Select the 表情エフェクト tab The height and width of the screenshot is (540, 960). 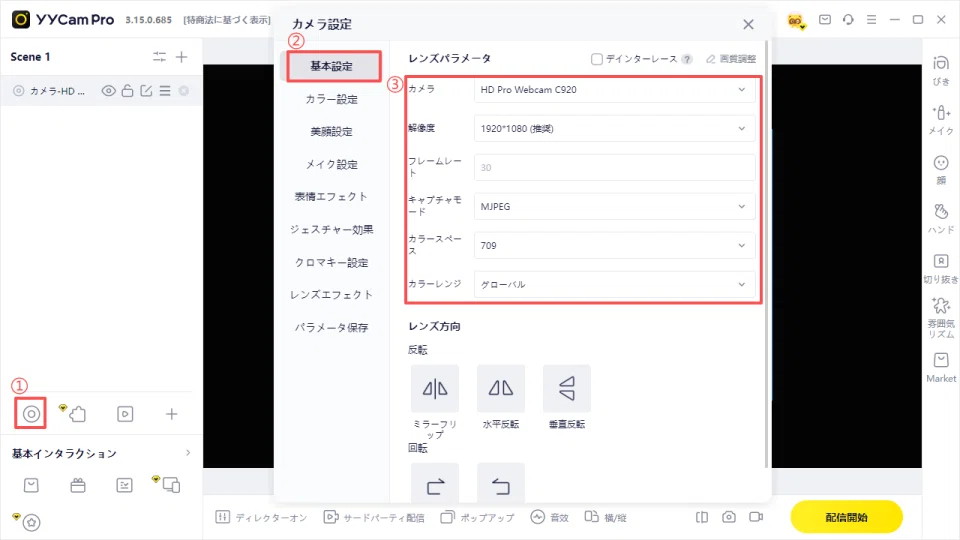click(x=331, y=197)
